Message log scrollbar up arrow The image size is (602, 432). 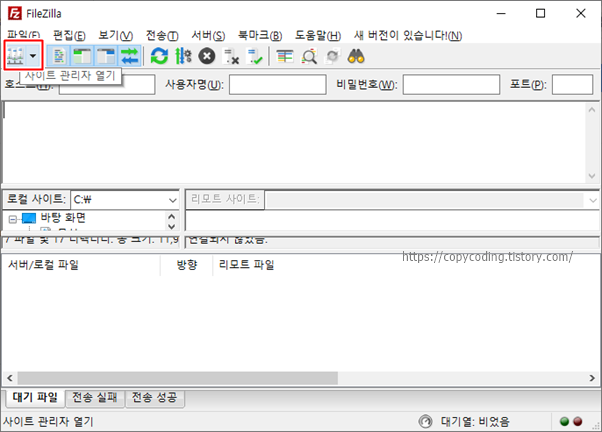[592, 109]
